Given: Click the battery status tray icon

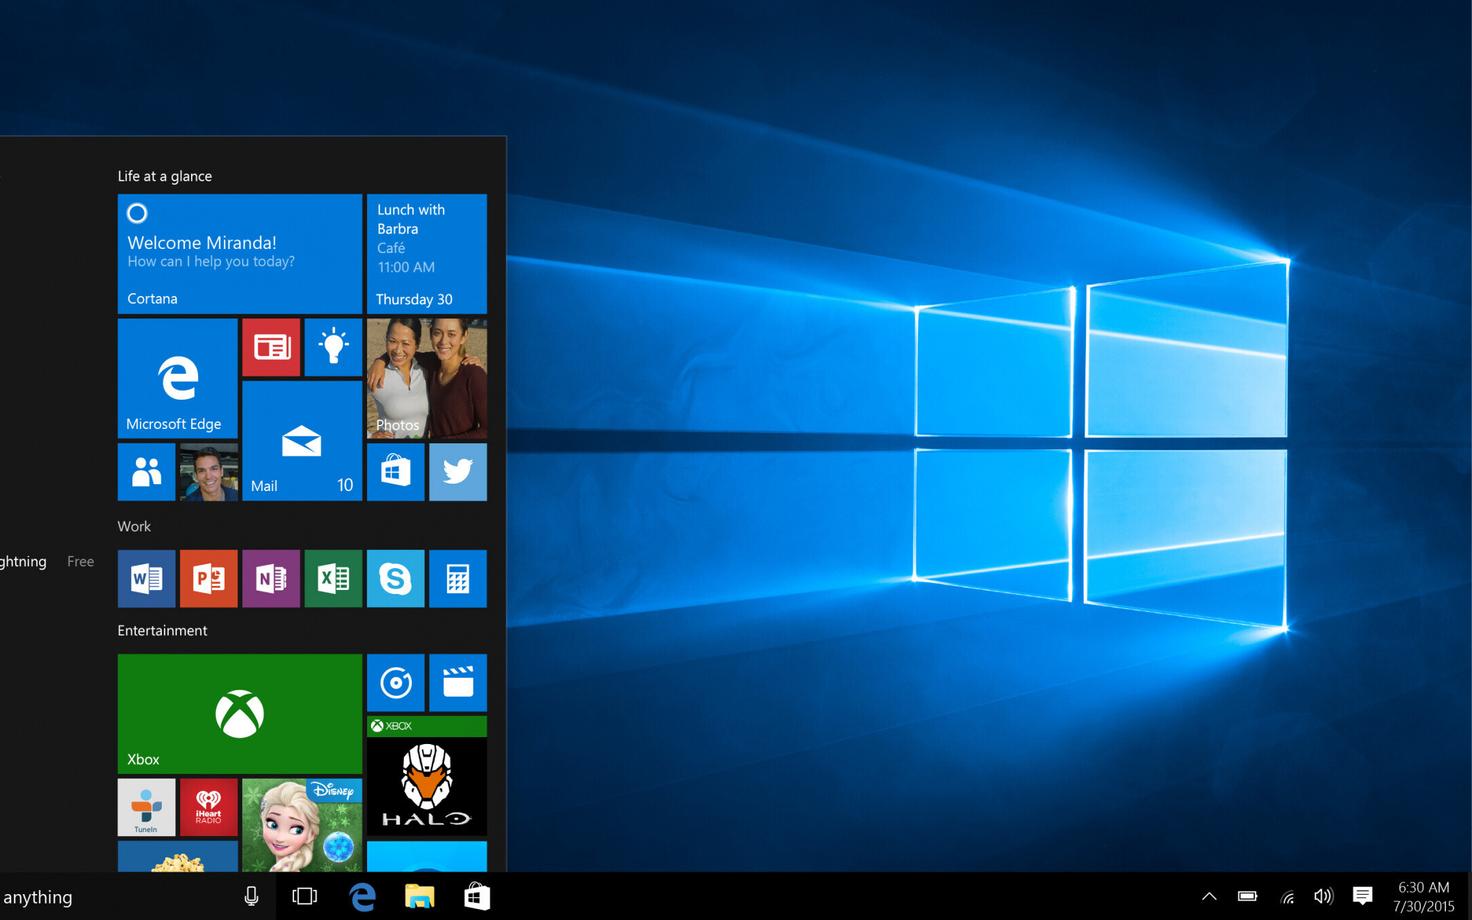Looking at the screenshot, I should point(1248,896).
